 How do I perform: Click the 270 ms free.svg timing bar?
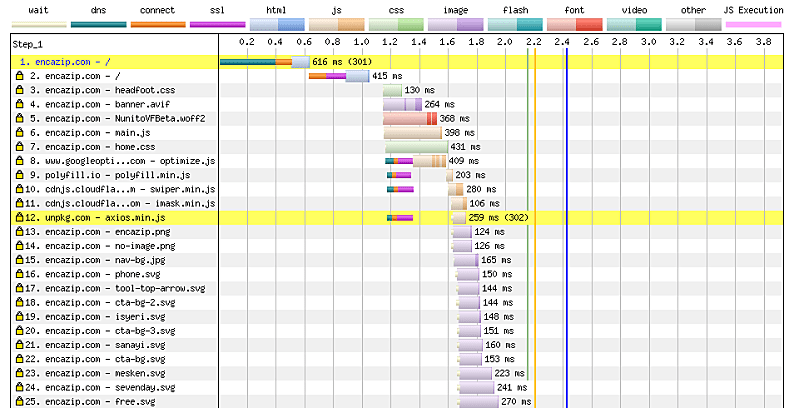click(x=479, y=402)
